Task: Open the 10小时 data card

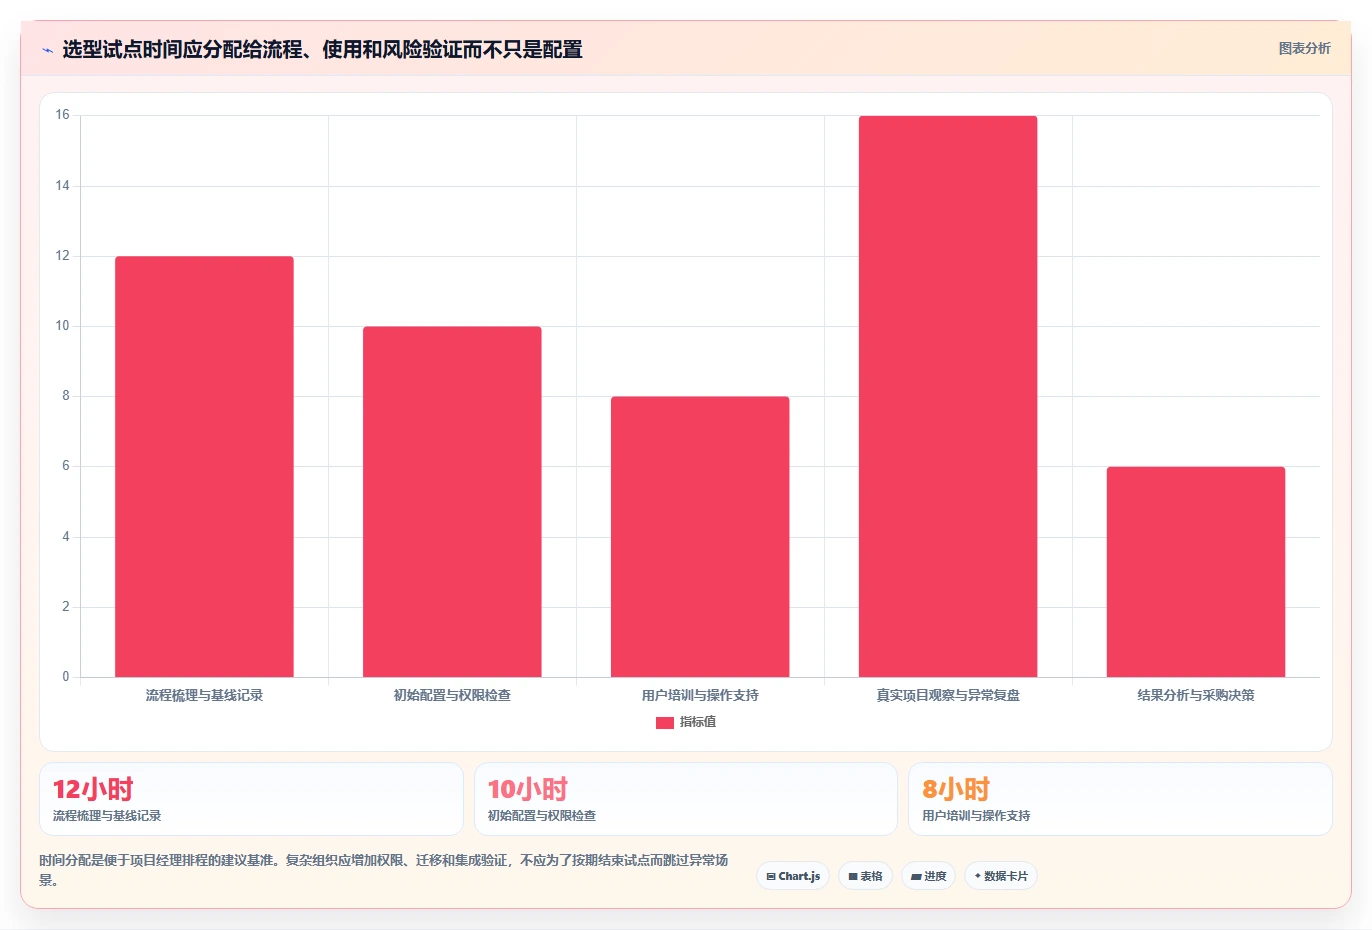Action: 686,799
